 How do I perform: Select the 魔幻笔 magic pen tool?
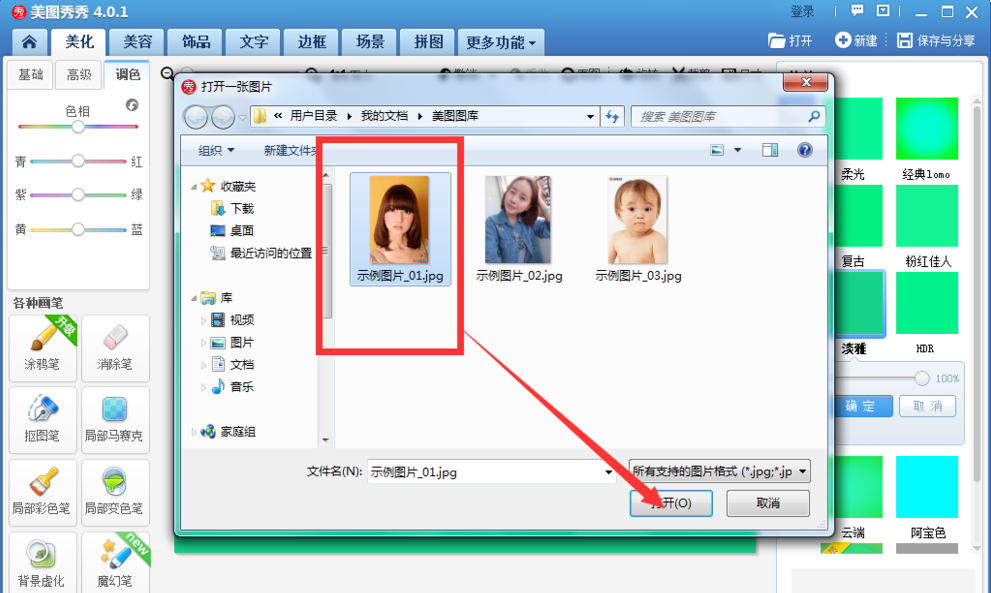113,561
